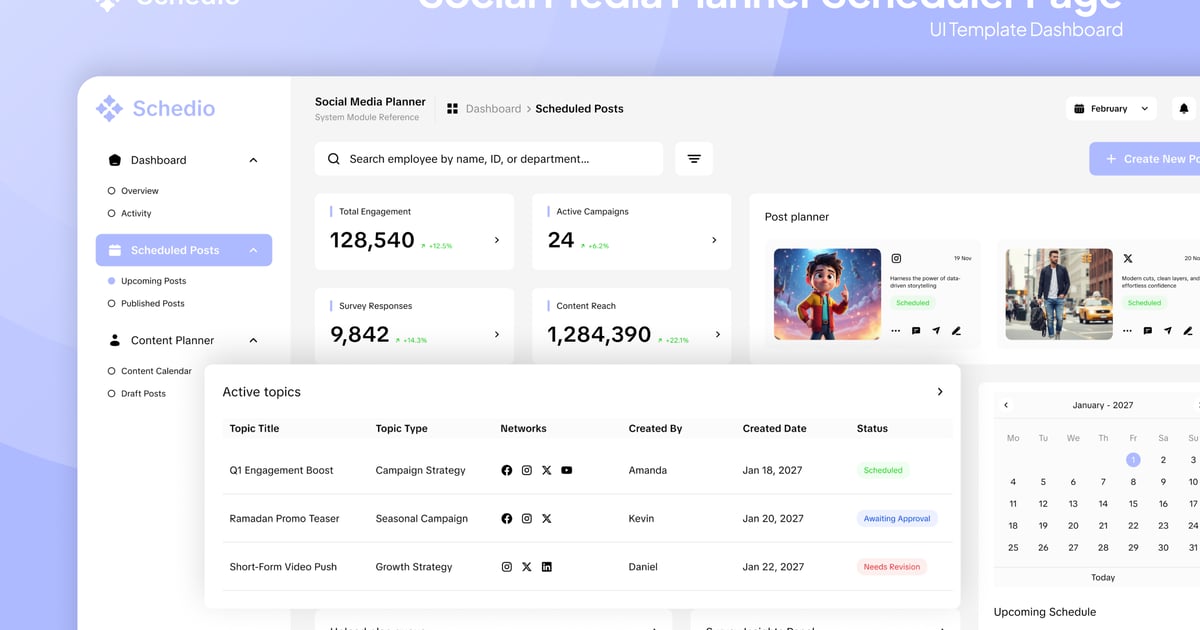Click the Create New Post button
The image size is (1200, 630).
[1150, 159]
